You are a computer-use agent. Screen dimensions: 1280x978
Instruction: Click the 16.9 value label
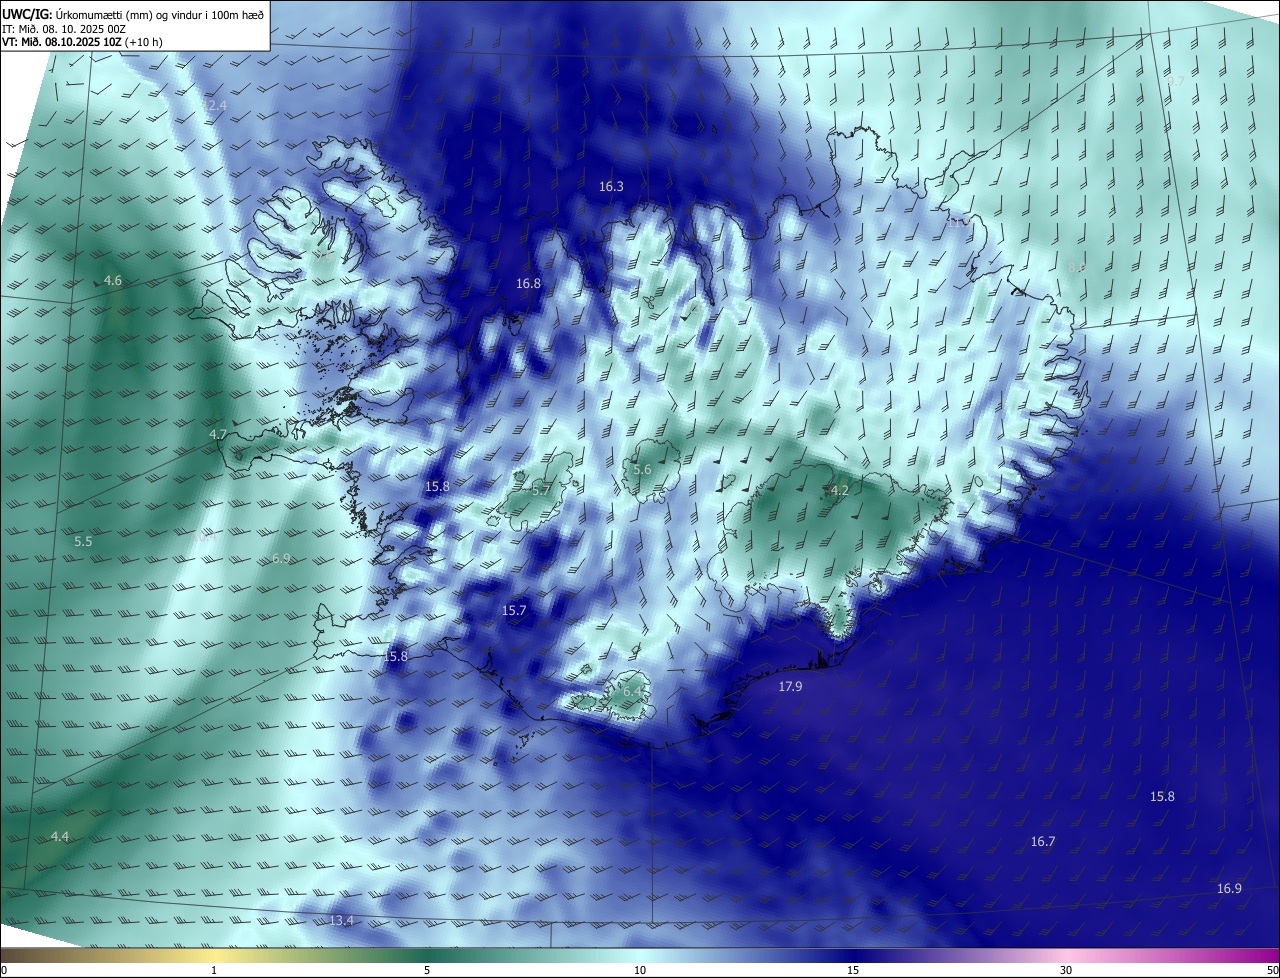tap(1229, 889)
